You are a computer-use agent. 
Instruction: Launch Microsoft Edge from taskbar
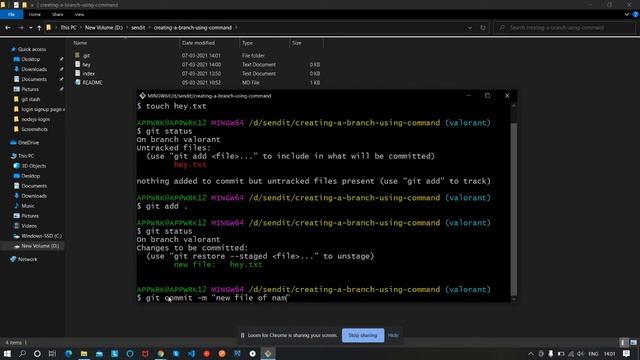69,353
